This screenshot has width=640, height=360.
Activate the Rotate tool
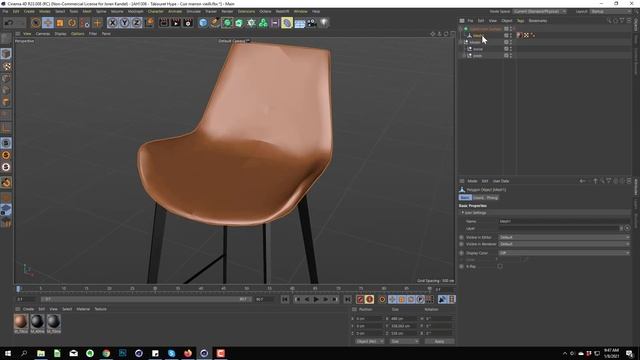click(72, 23)
